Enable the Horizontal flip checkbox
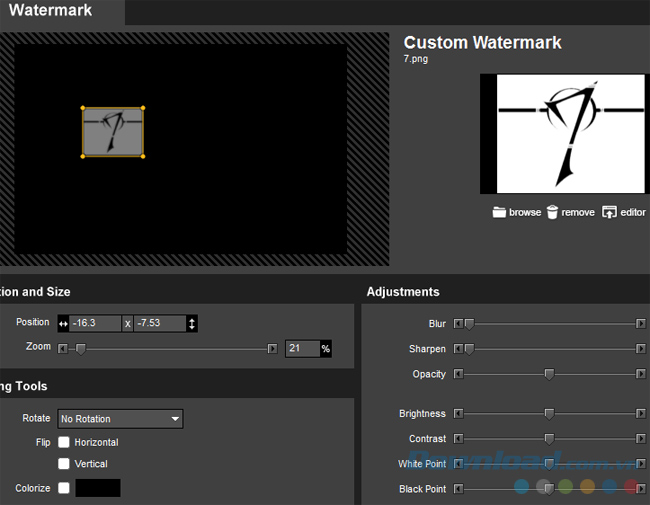Viewport: 650px width, 505px height. click(64, 442)
